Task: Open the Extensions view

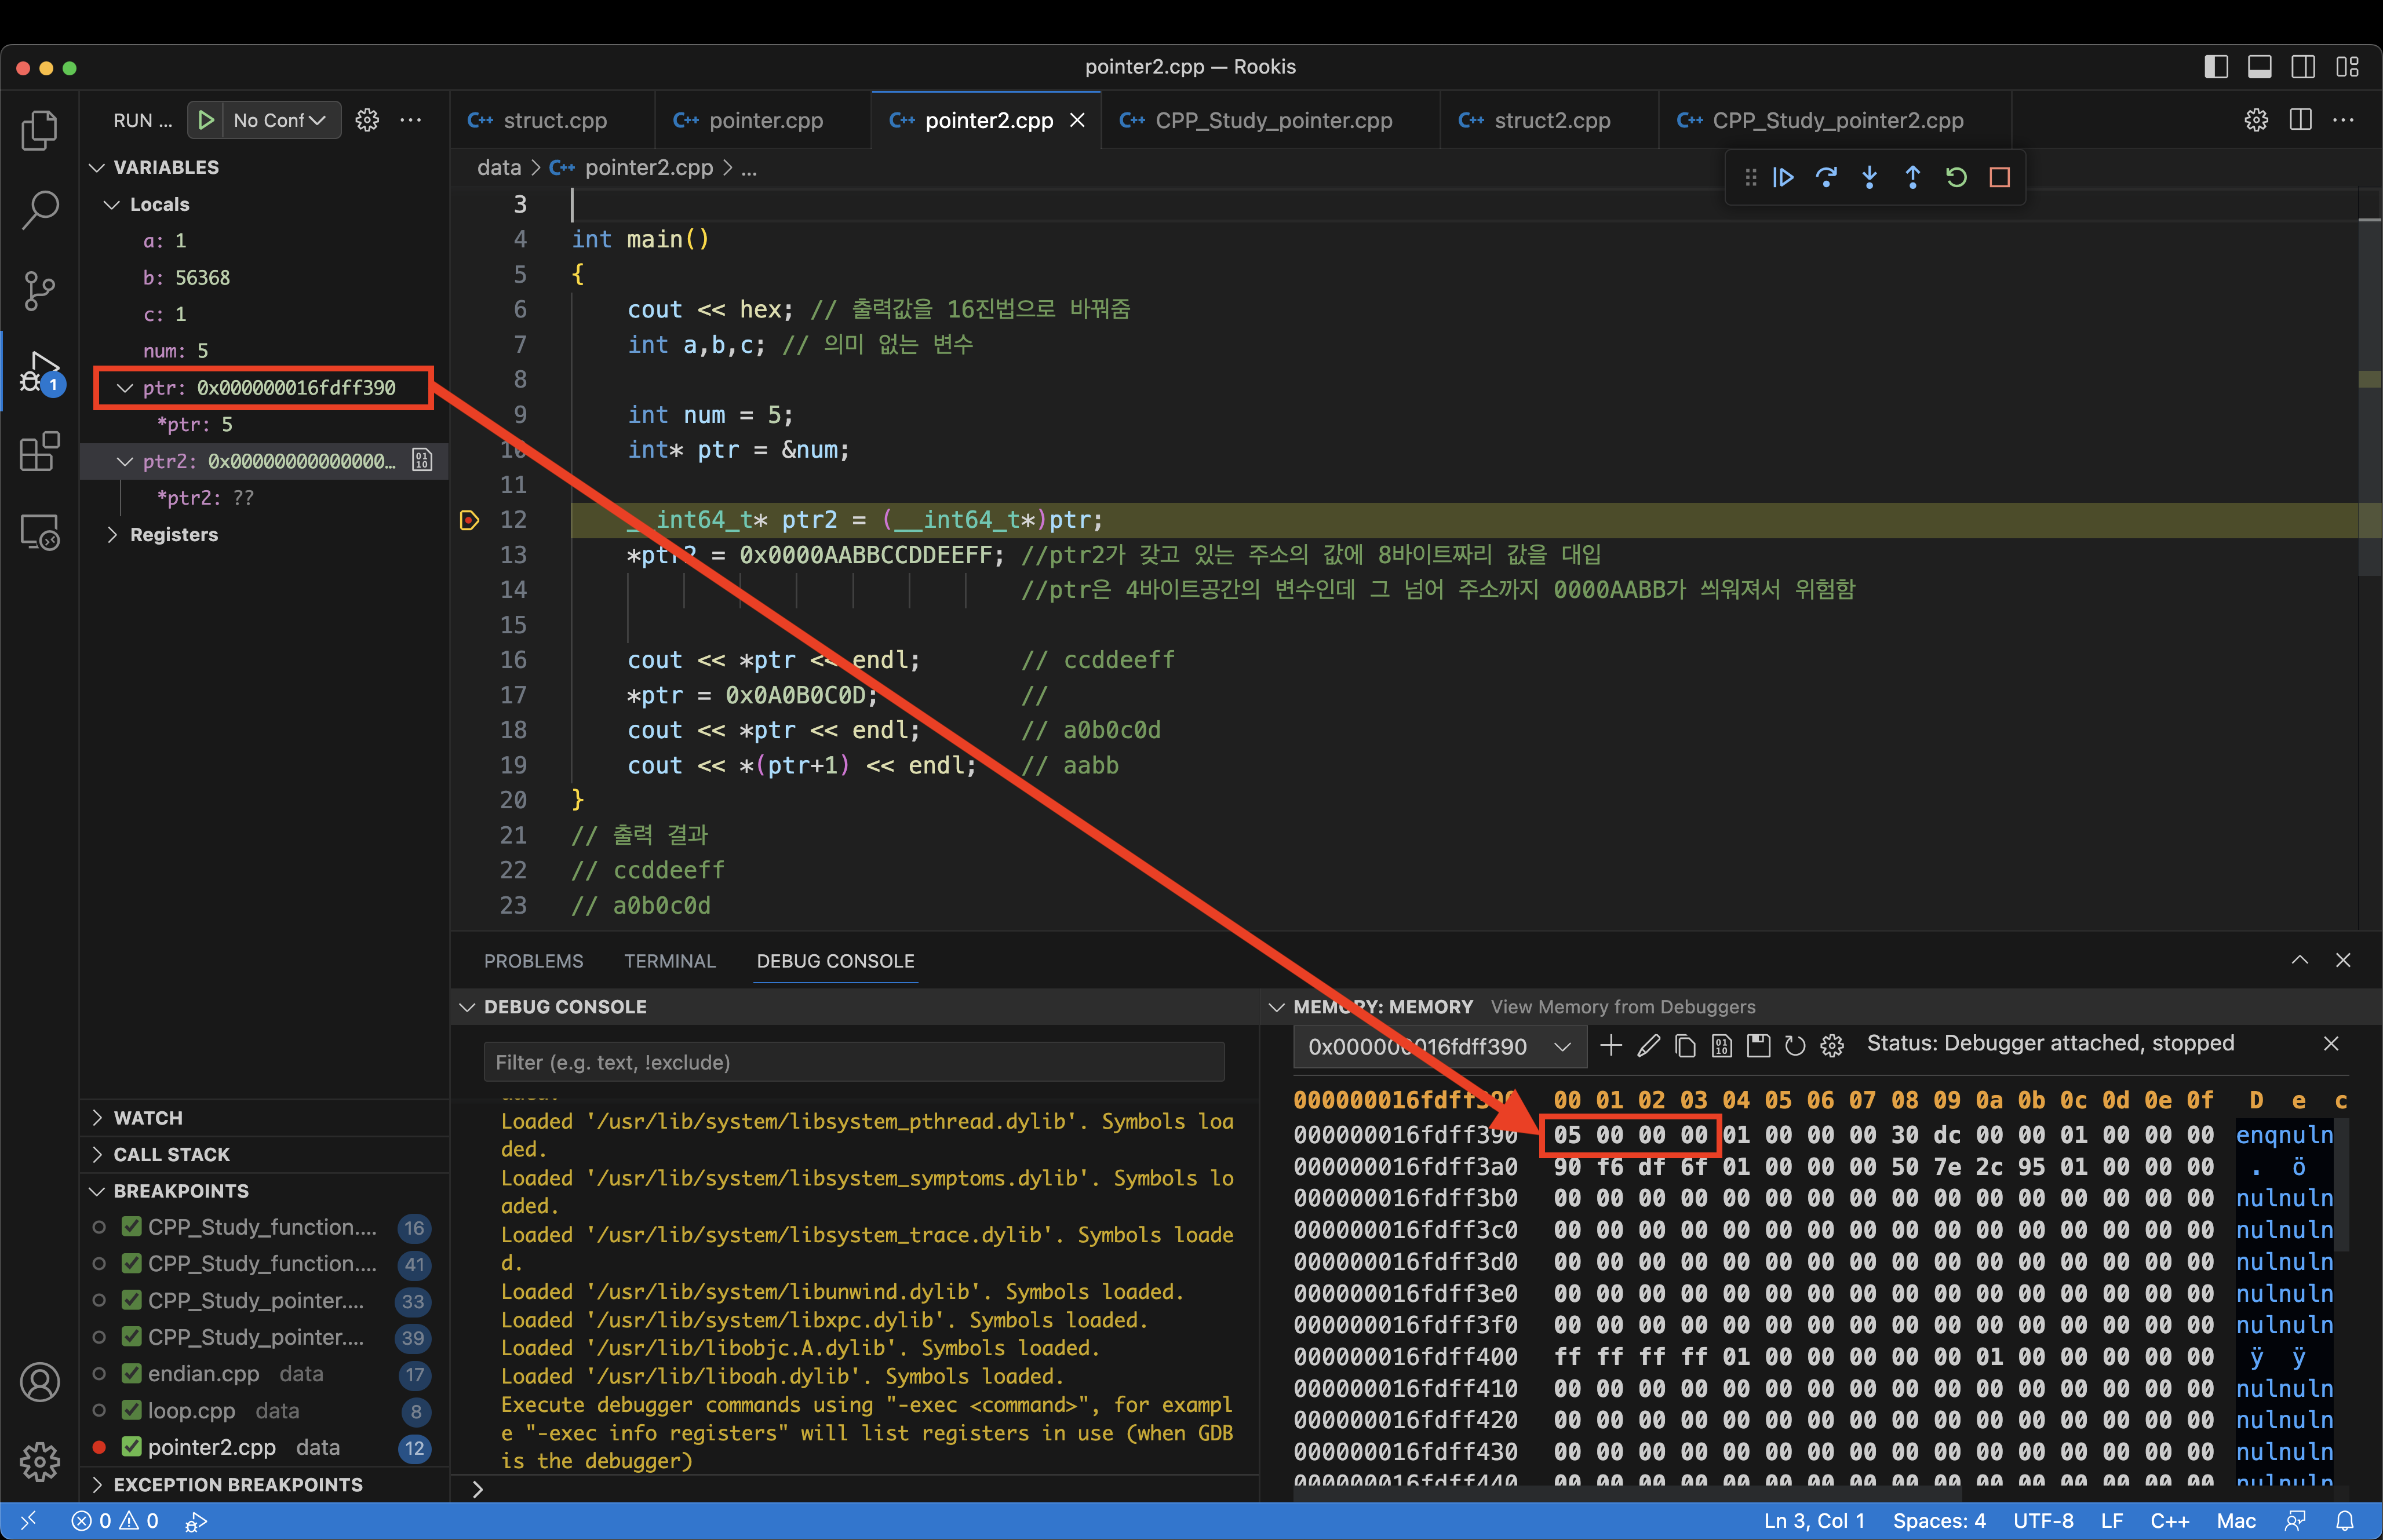Action: click(x=40, y=452)
